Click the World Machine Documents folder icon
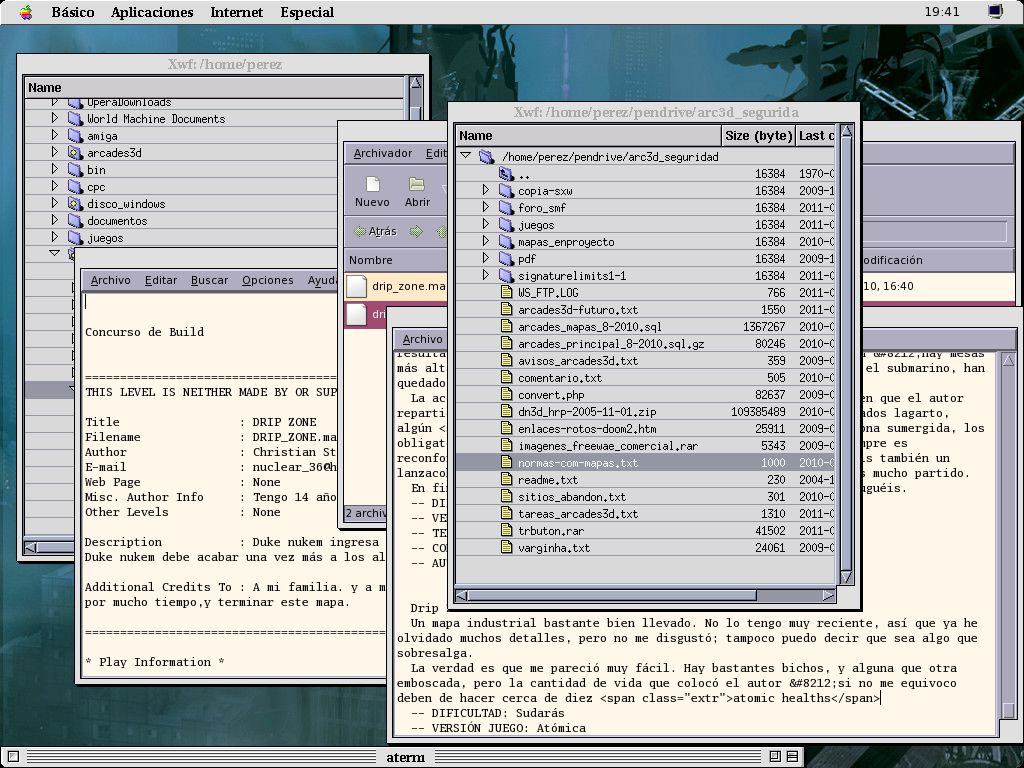 point(75,119)
